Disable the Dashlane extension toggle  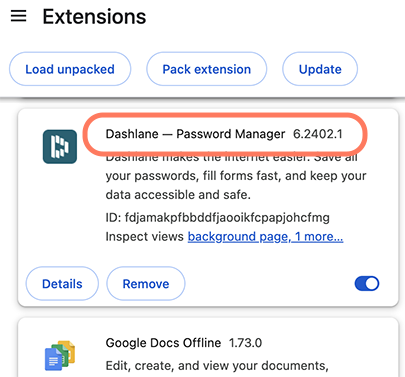[367, 284]
